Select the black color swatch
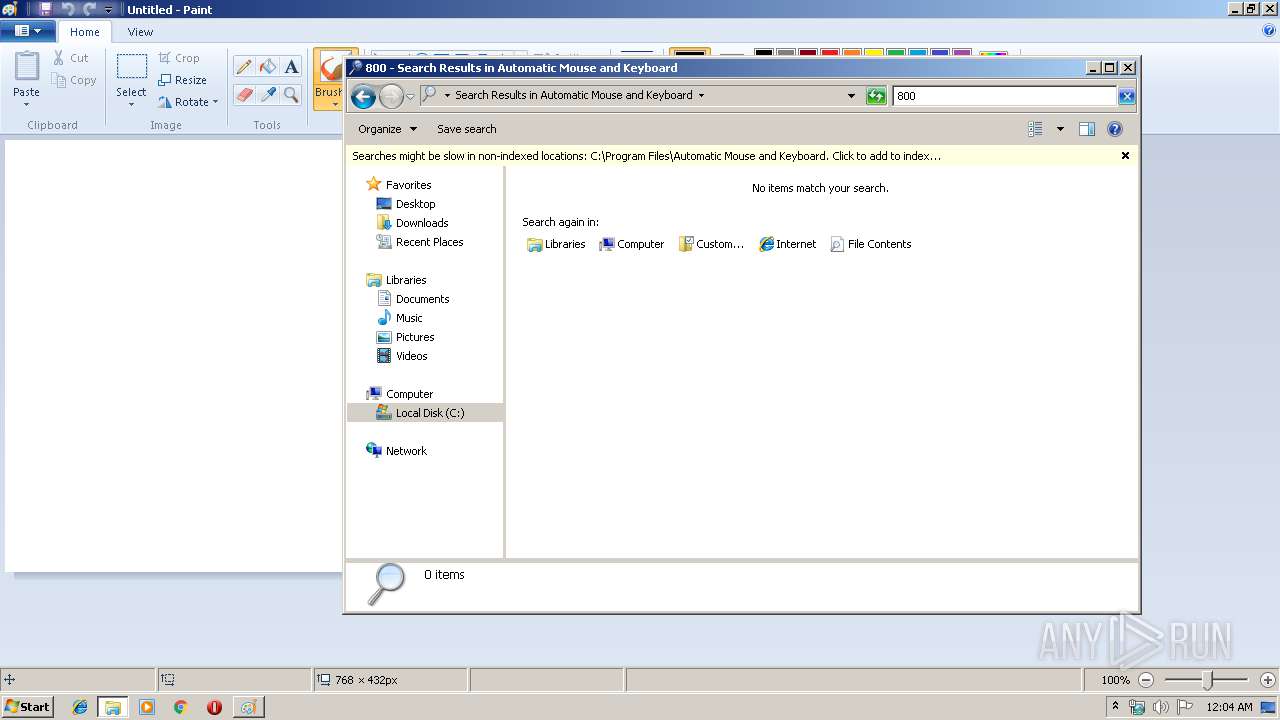Viewport: 1280px width, 720px height. coord(764,53)
